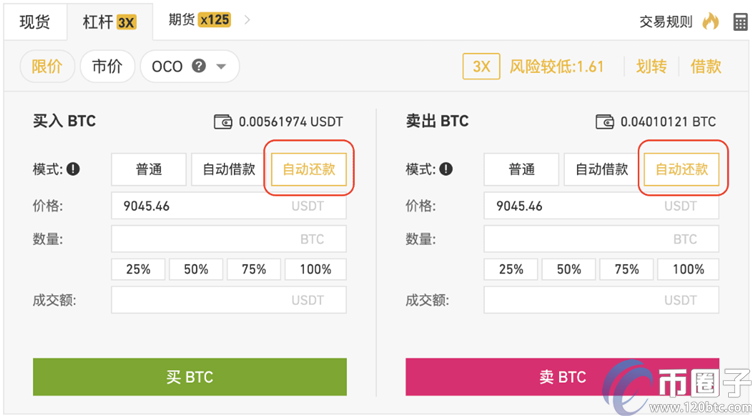Expand the OCO order type dropdown arrow

(221, 67)
